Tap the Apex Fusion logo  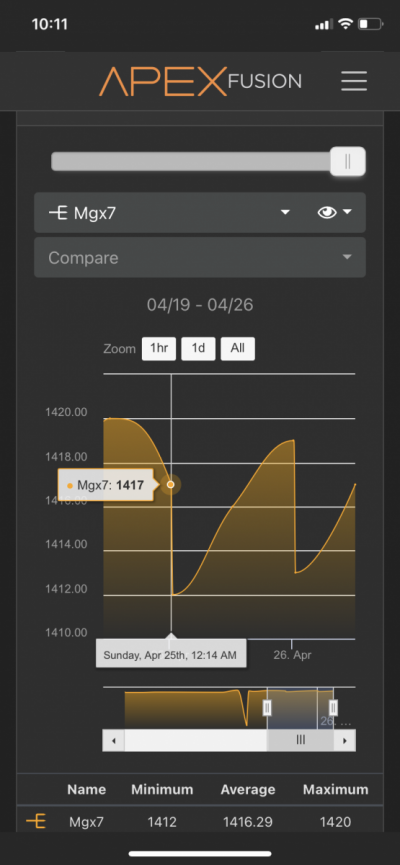200,82
